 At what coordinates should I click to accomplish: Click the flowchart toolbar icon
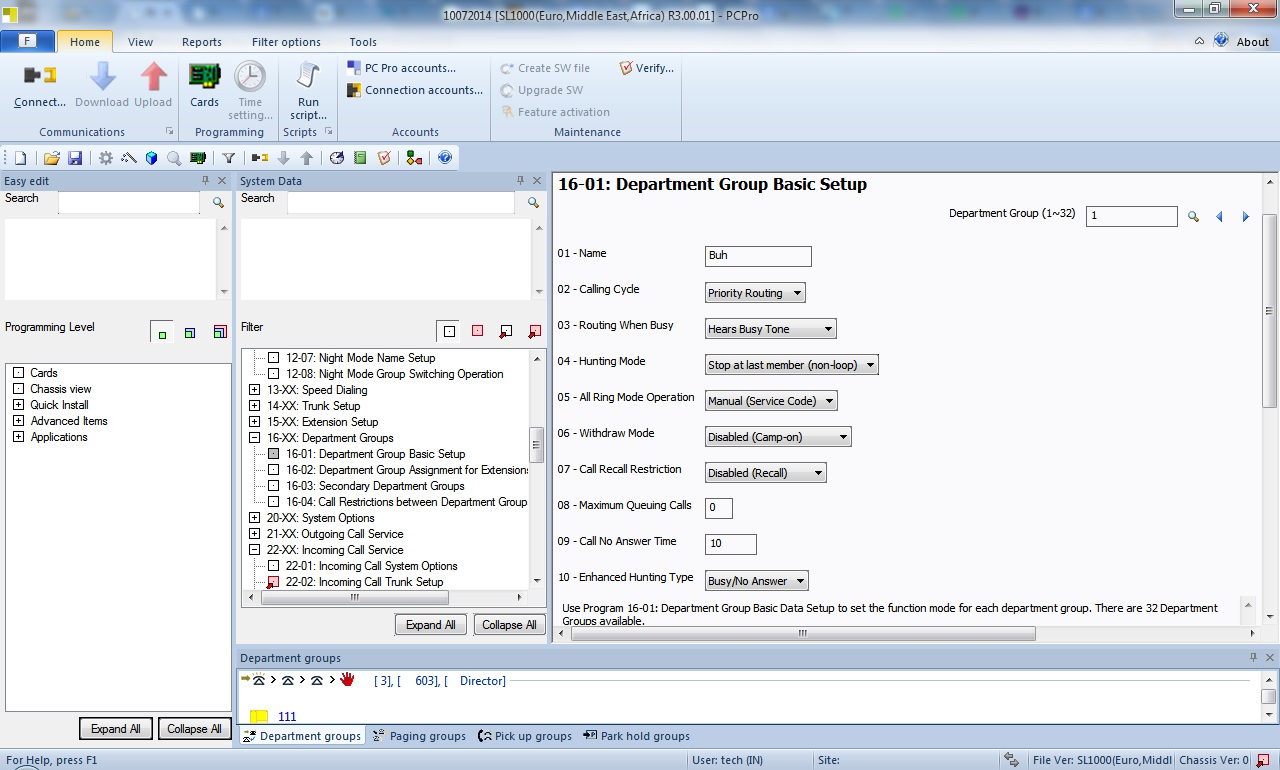tap(414, 158)
